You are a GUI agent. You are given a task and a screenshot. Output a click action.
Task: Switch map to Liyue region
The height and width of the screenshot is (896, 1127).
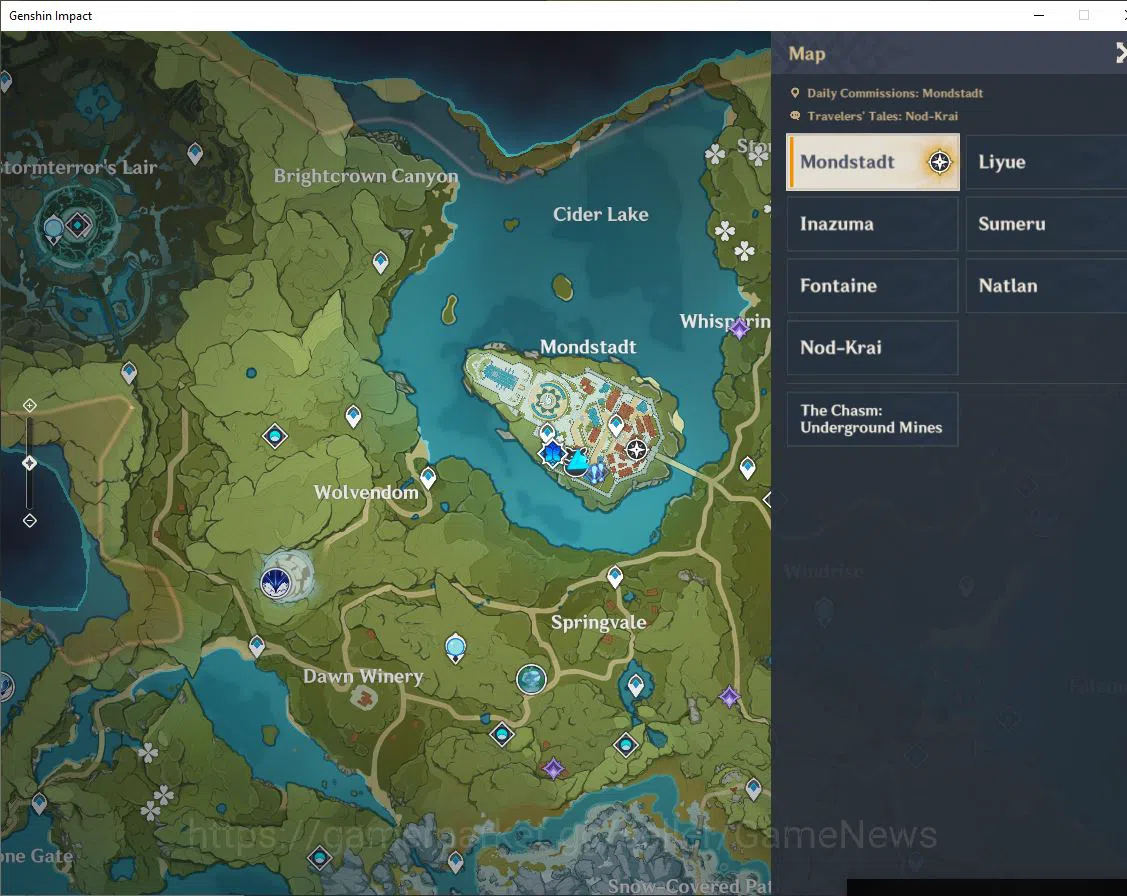[1046, 162]
